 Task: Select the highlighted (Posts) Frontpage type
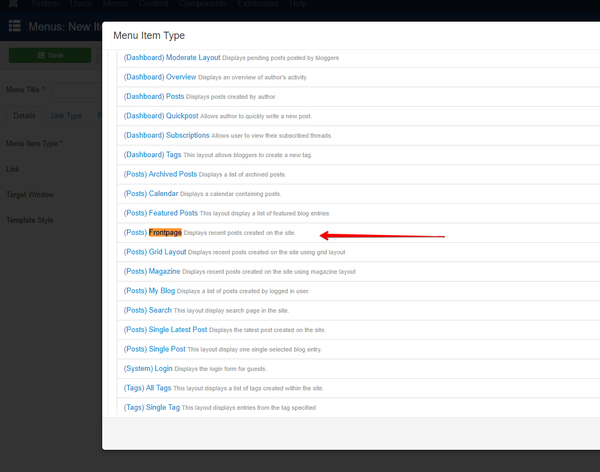(152, 232)
